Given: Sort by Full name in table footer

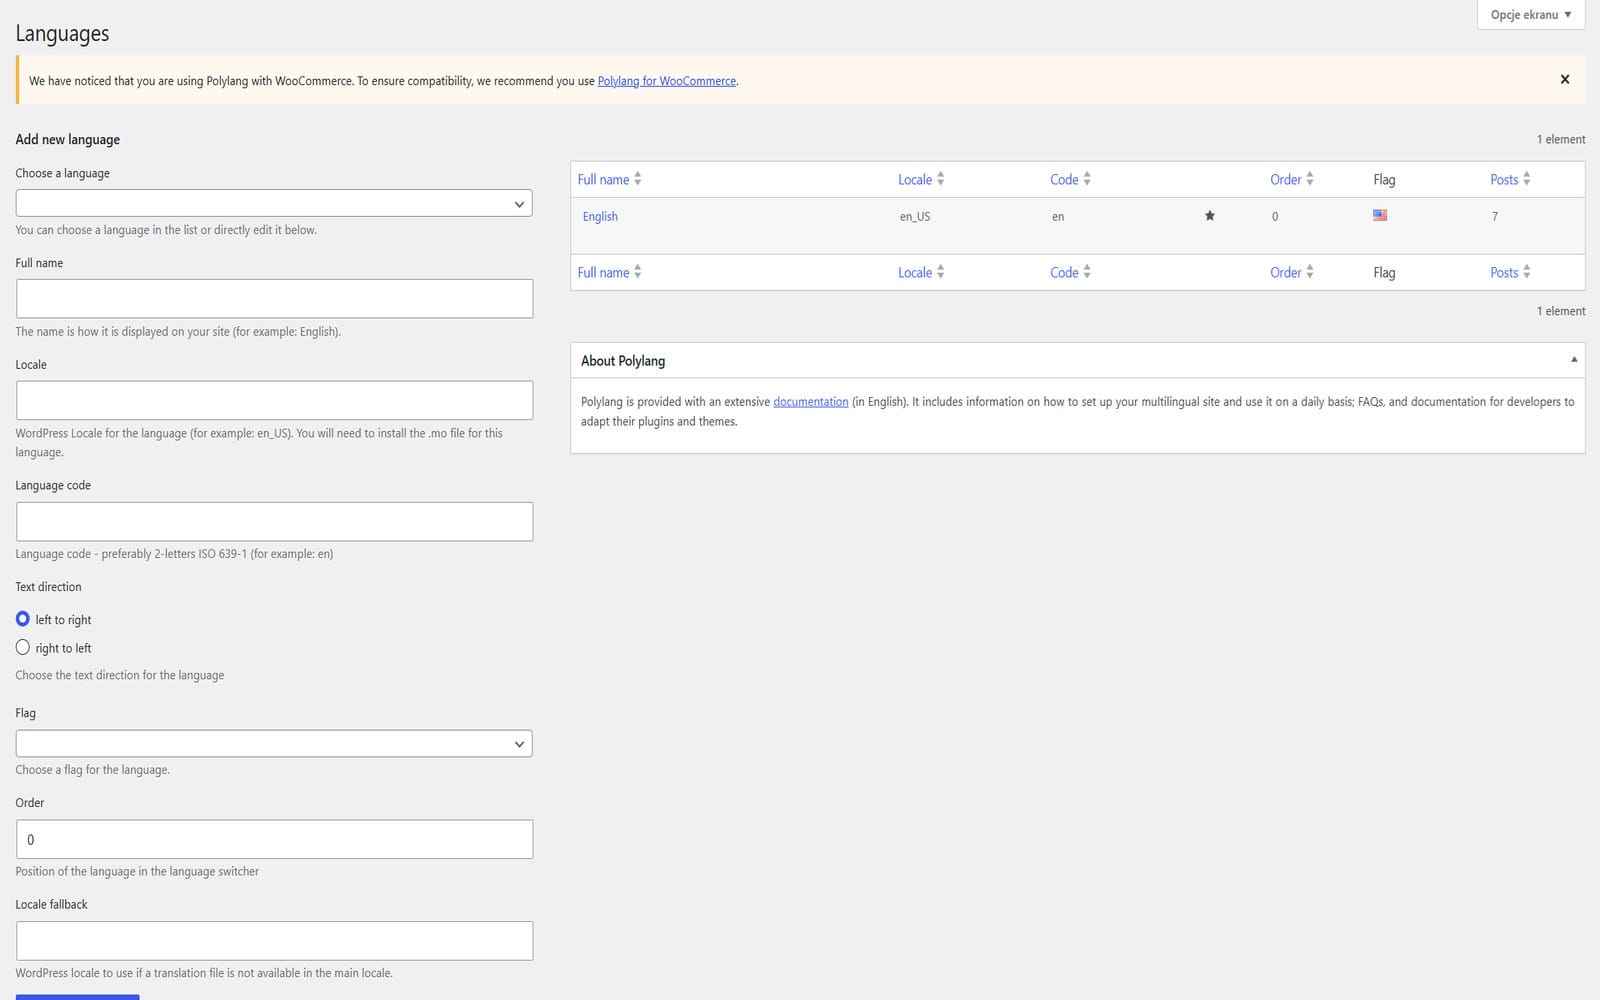Looking at the screenshot, I should (x=609, y=272).
